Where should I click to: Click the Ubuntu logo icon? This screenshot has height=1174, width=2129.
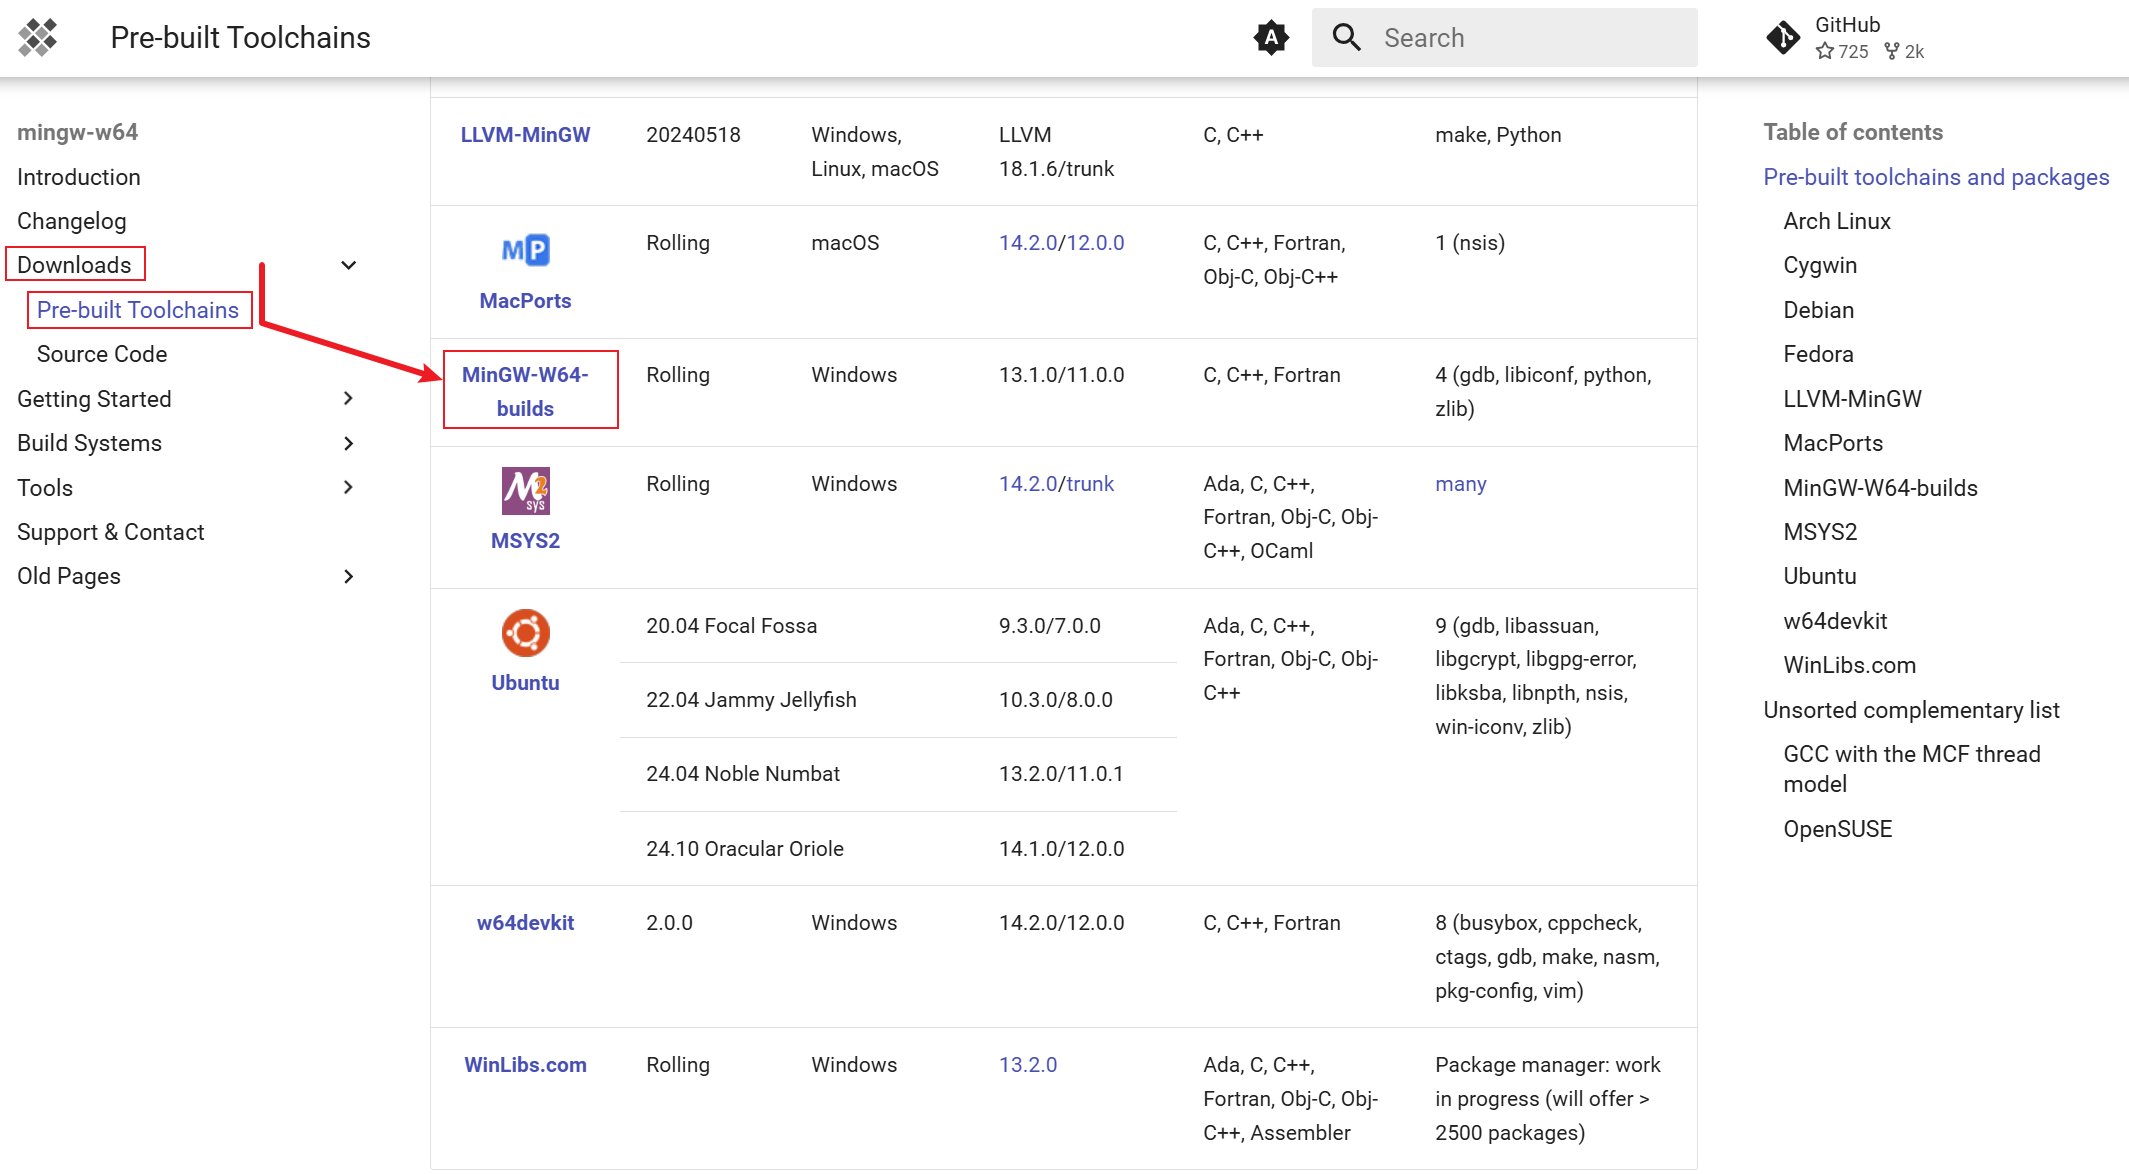(x=525, y=633)
